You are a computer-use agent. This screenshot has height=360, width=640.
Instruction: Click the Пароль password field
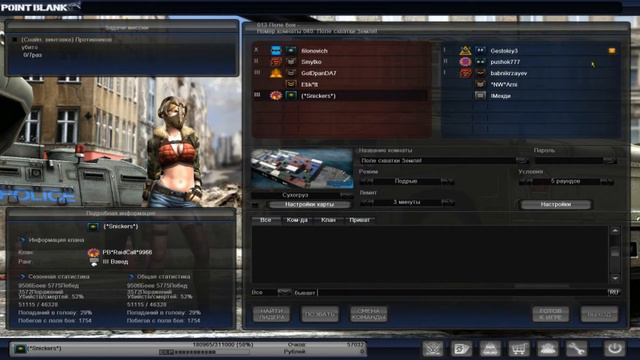[569, 160]
